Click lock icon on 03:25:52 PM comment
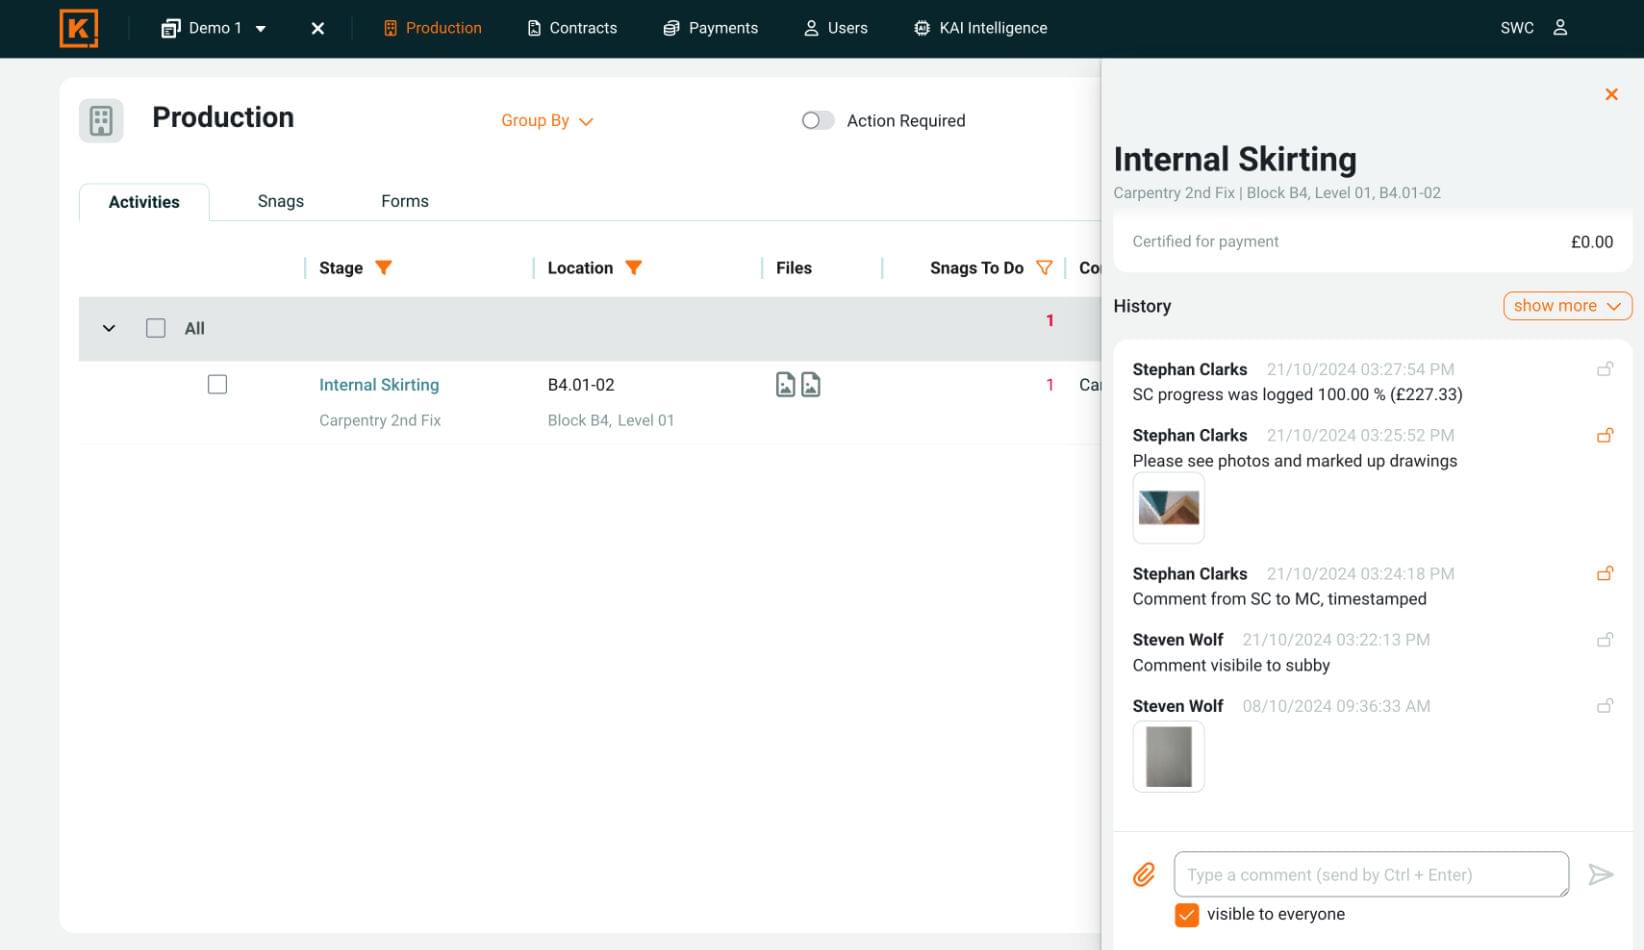Viewport: 1644px width, 950px height. (x=1605, y=436)
